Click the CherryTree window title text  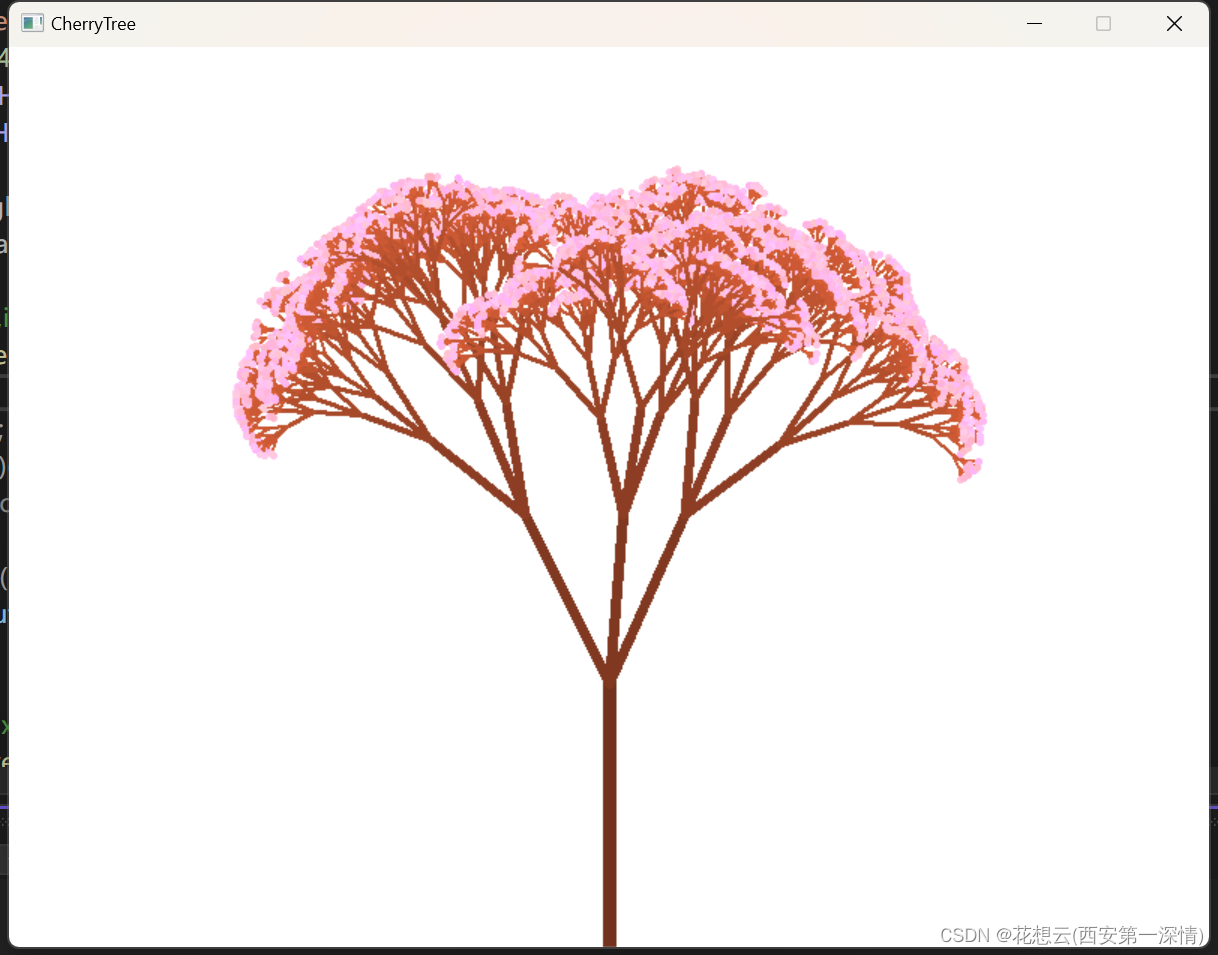(93, 24)
